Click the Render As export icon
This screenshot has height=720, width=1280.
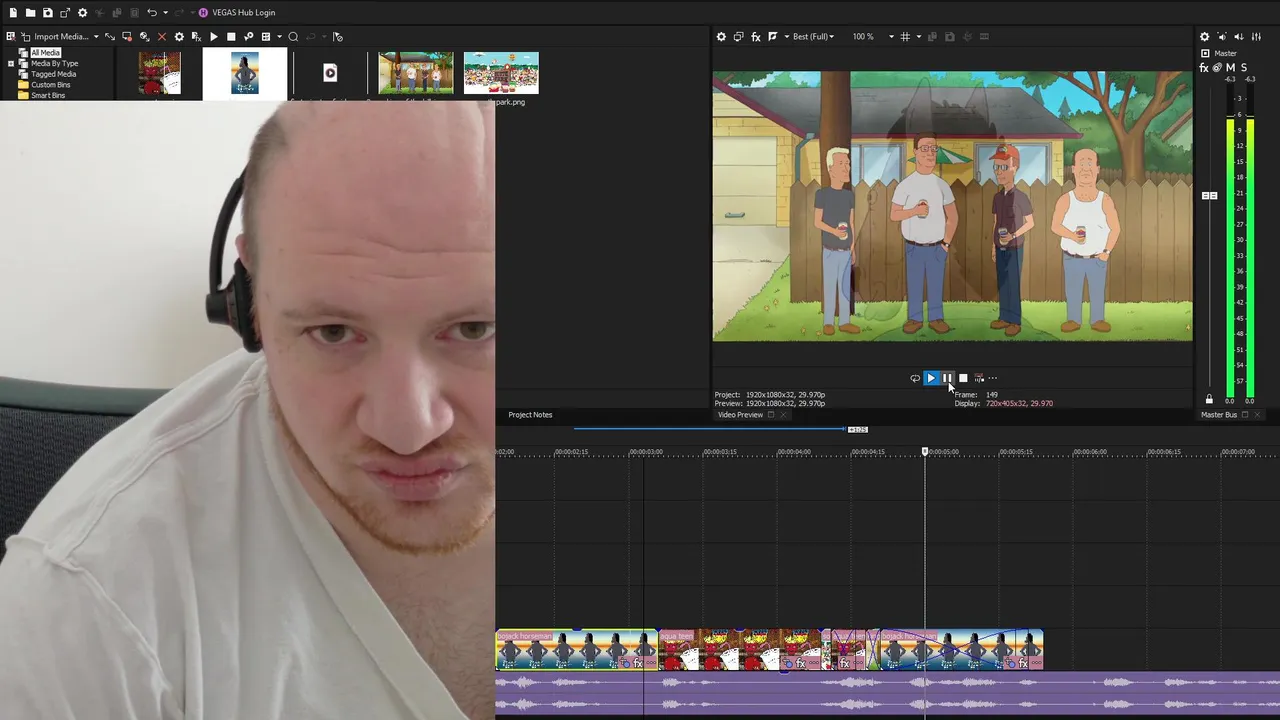click(65, 13)
